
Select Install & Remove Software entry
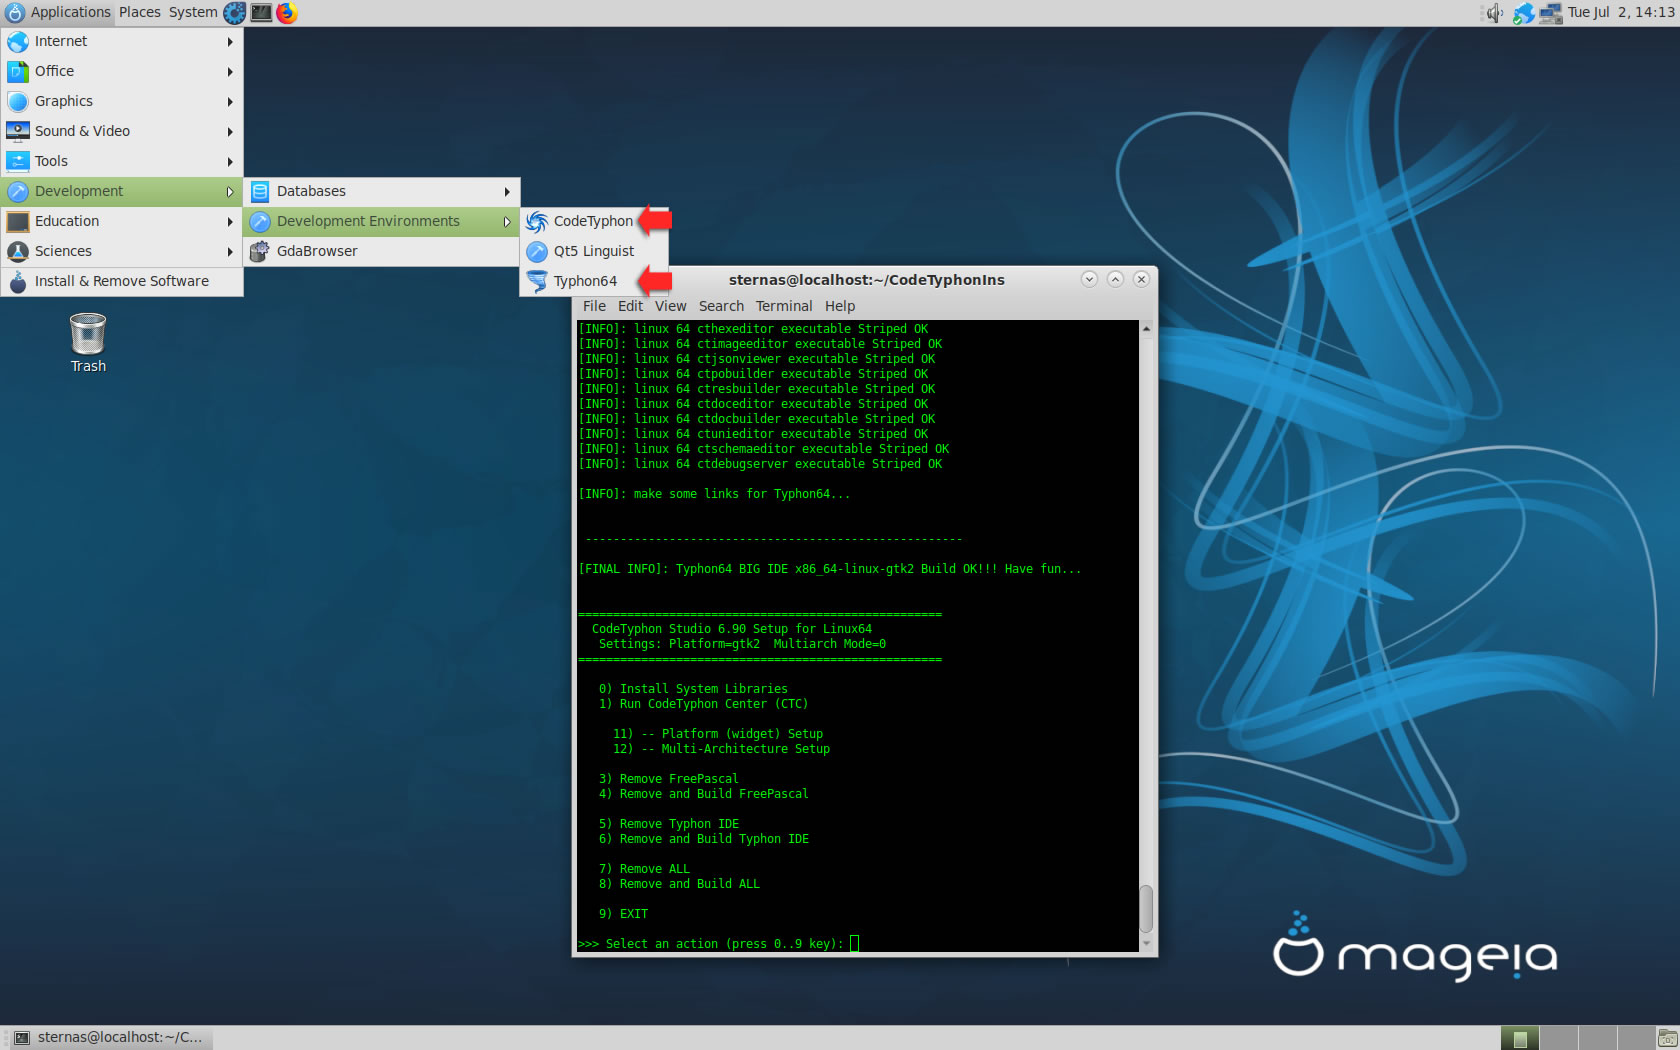122,281
